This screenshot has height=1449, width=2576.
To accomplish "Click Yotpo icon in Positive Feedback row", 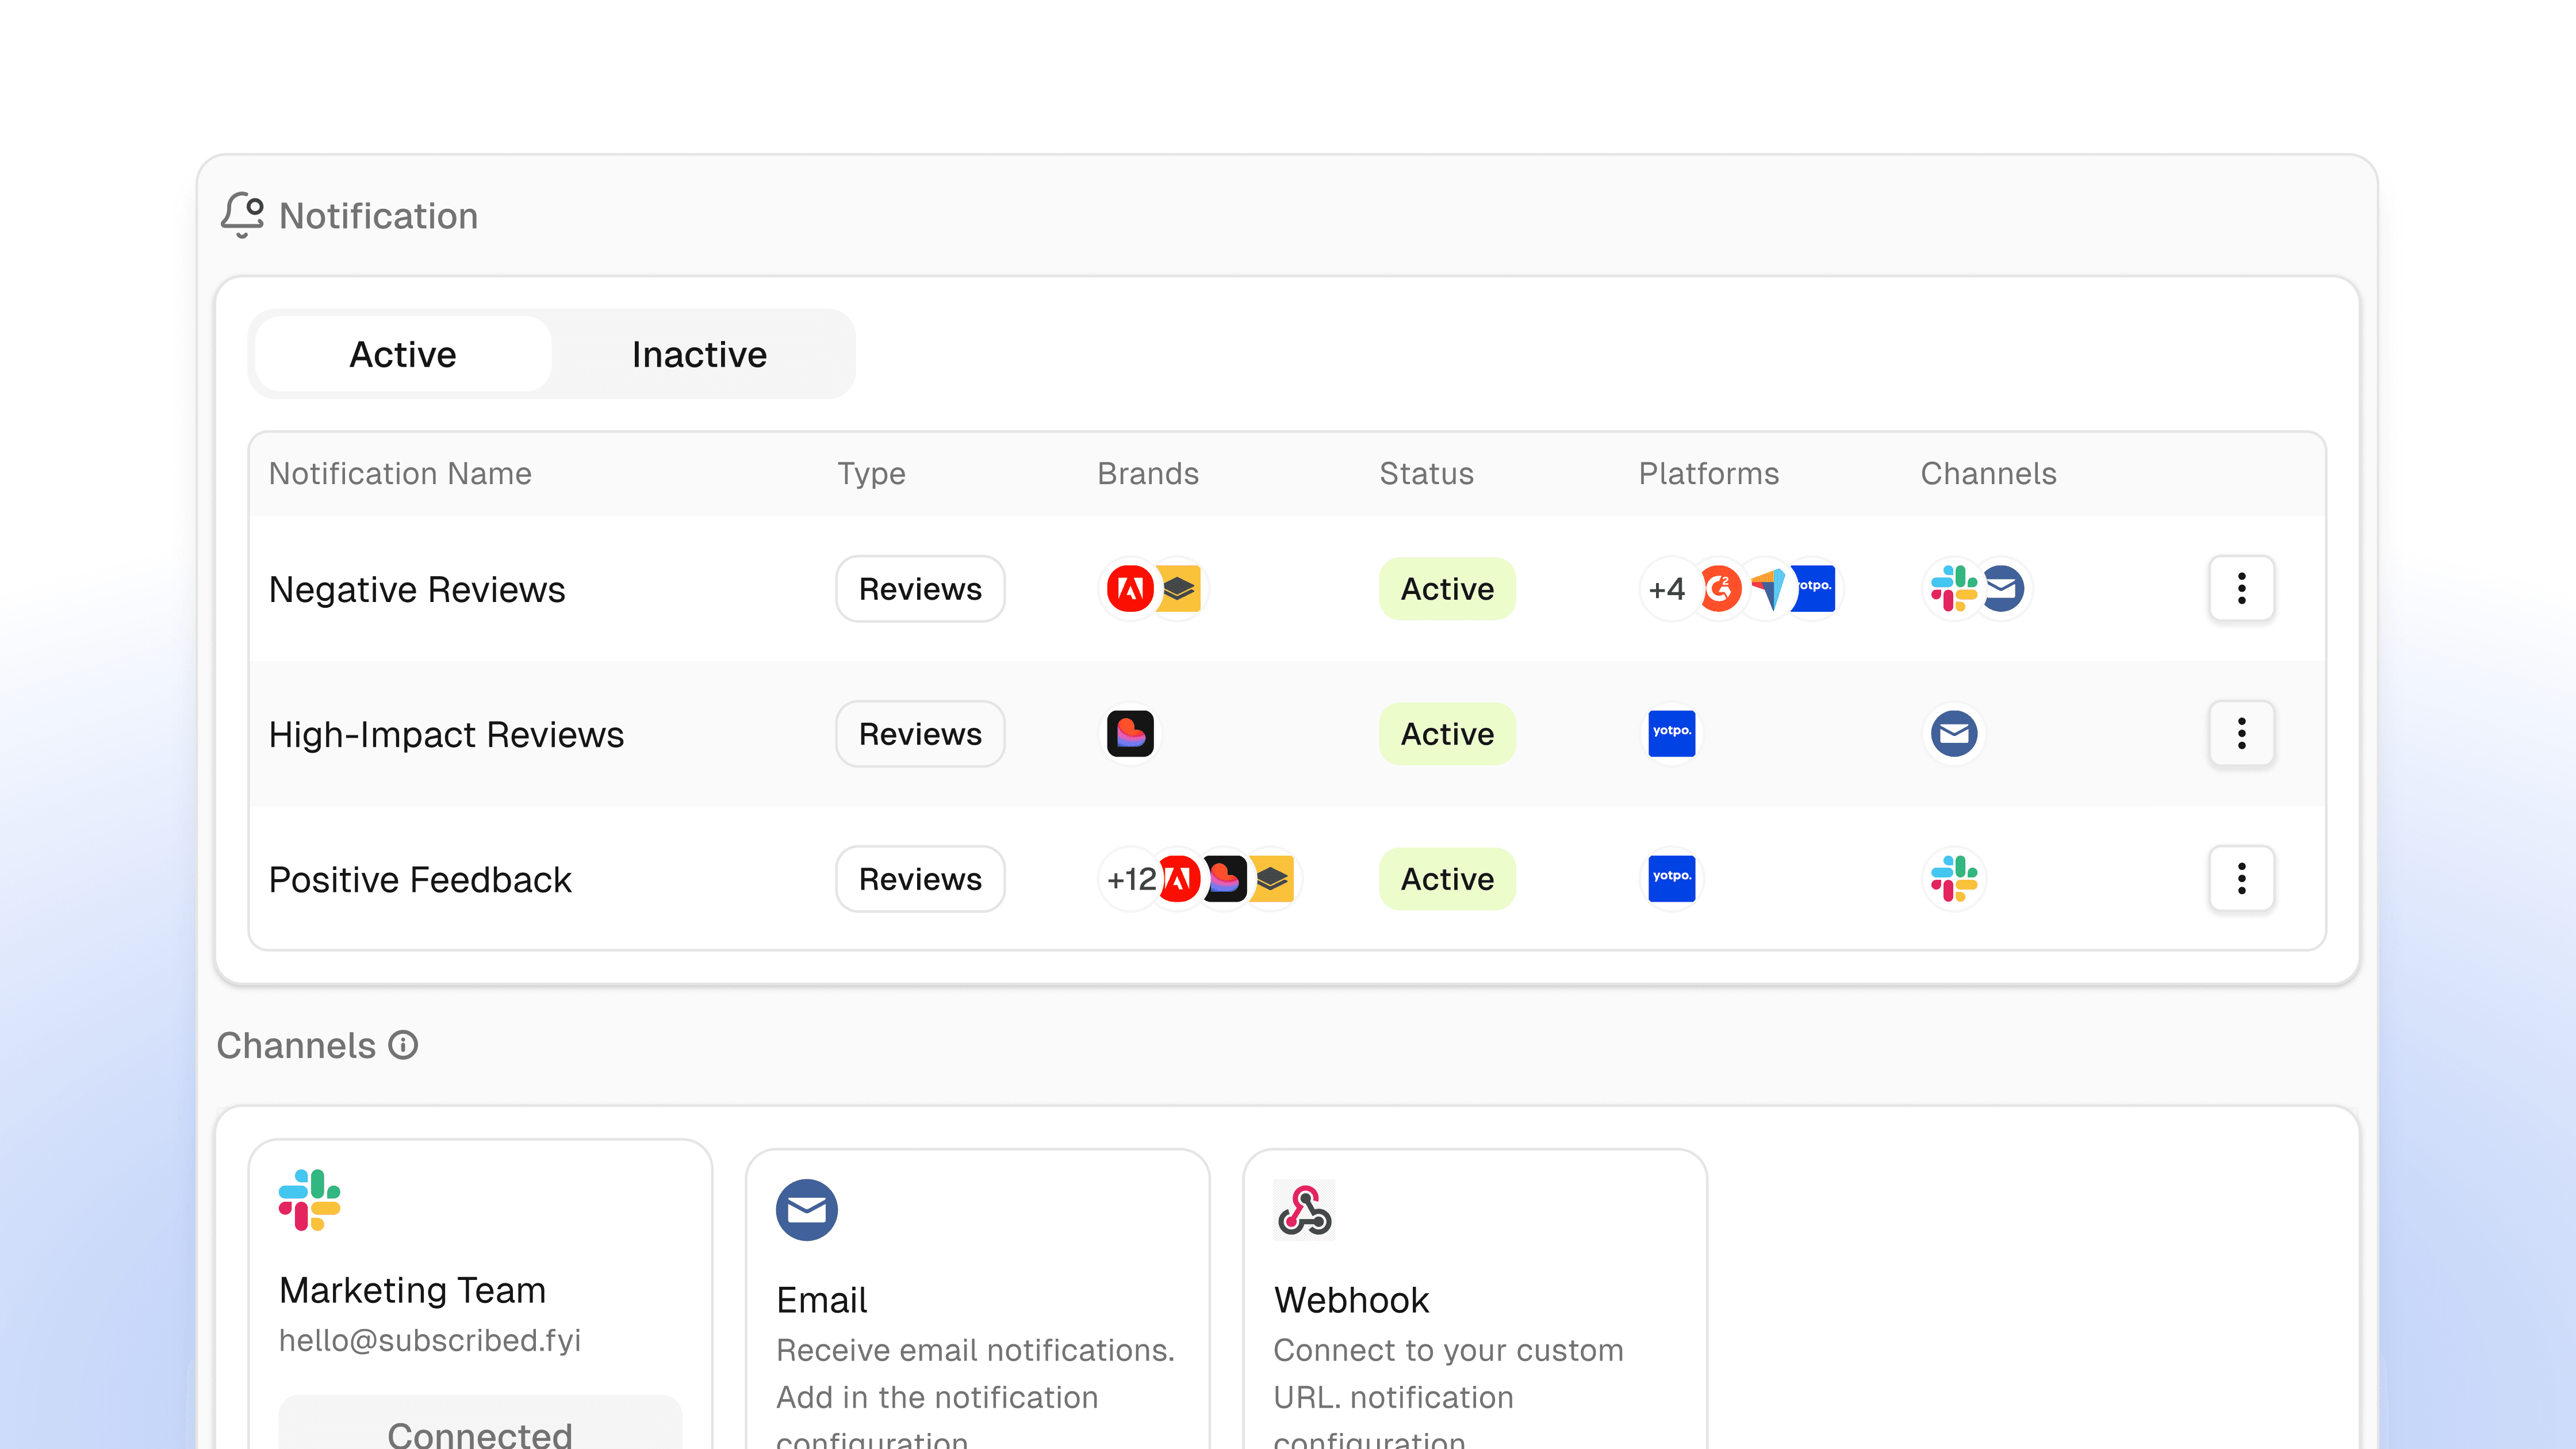I will (x=1671, y=879).
